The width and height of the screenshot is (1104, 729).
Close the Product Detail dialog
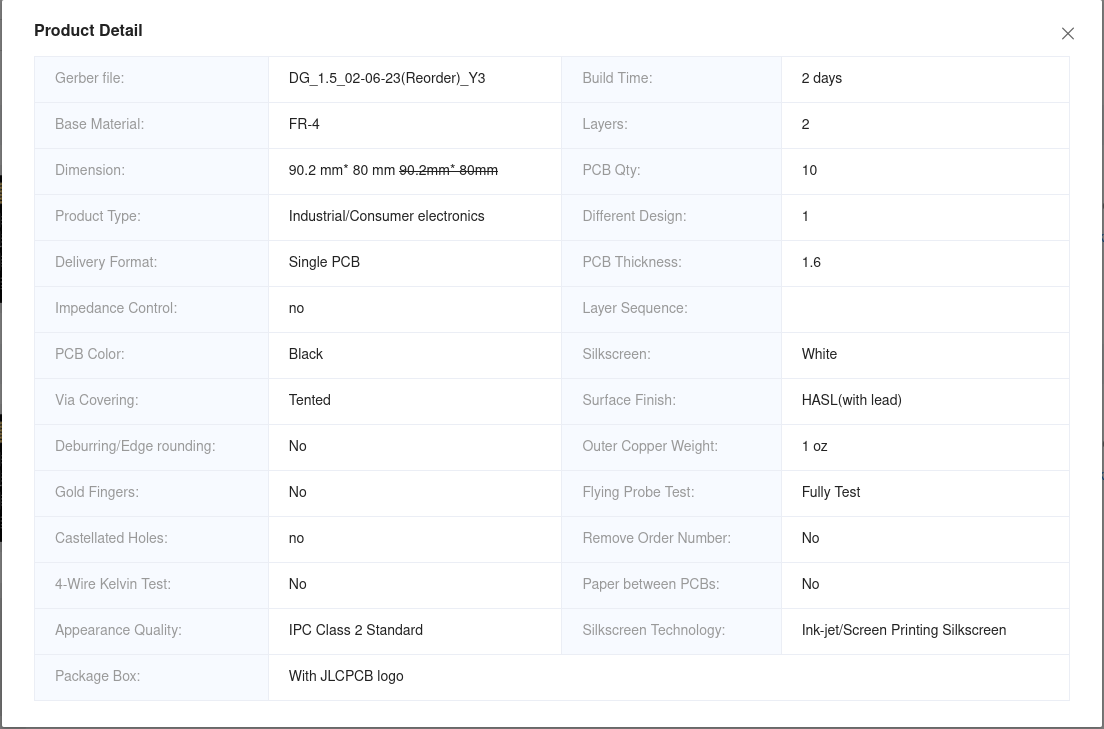pyautogui.click(x=1068, y=34)
